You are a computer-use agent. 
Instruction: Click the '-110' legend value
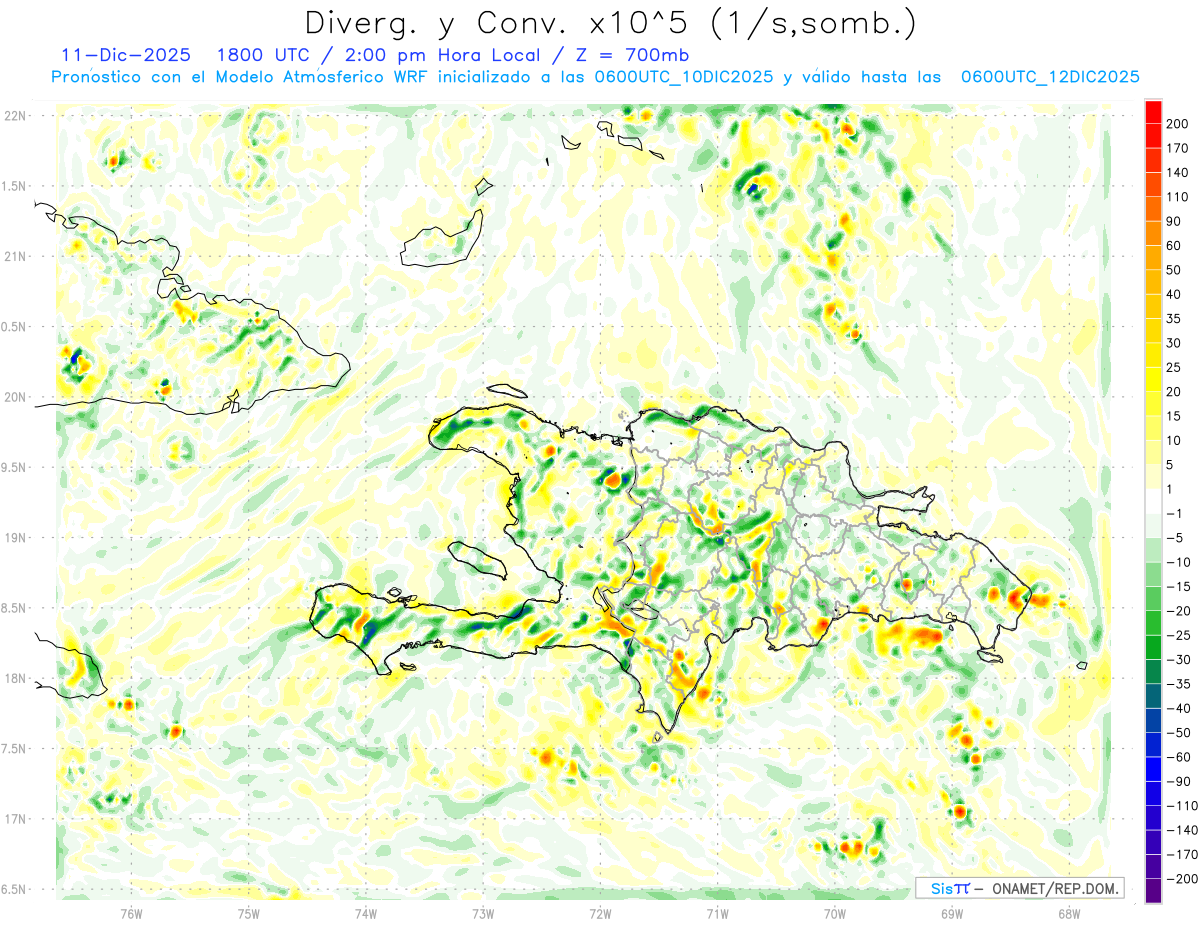pyautogui.click(x=1181, y=808)
